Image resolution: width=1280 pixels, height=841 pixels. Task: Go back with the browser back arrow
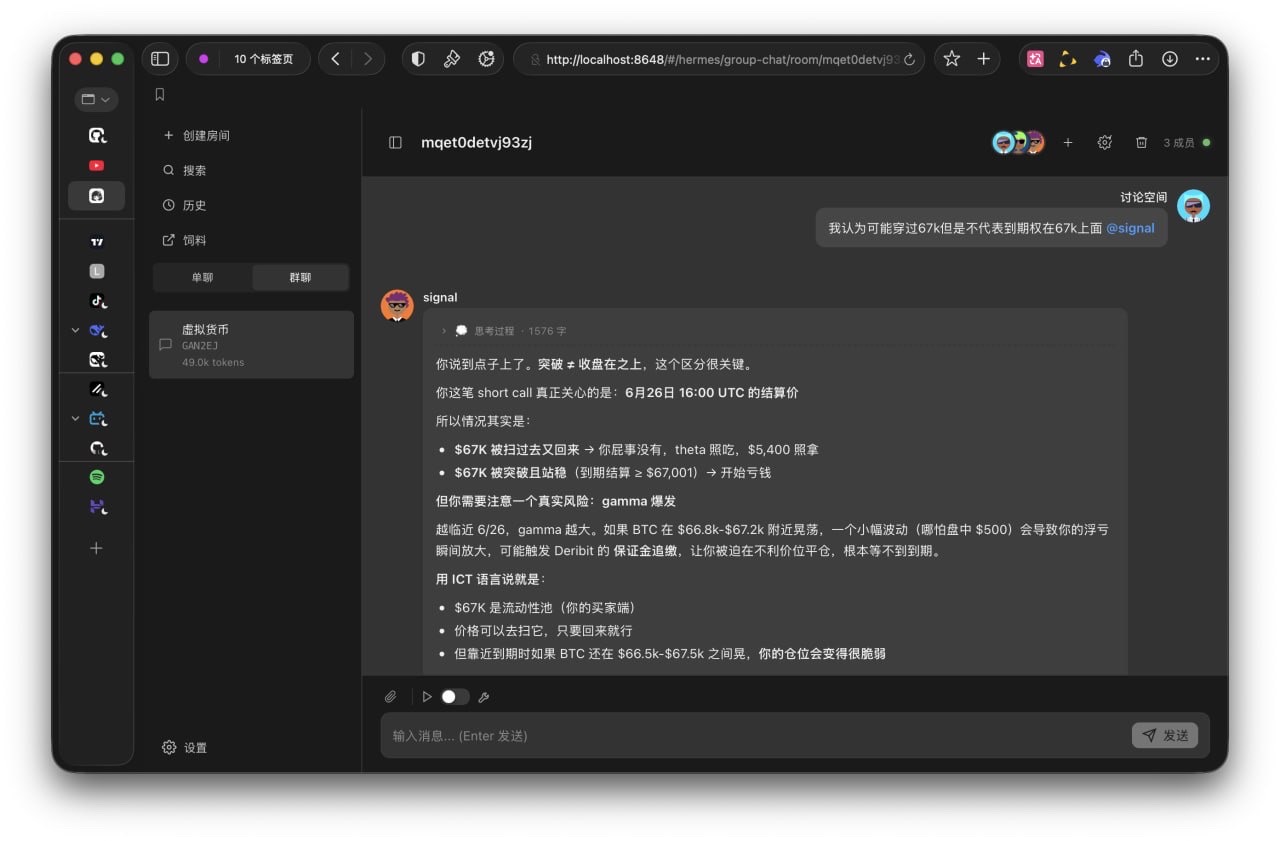tap(335, 59)
